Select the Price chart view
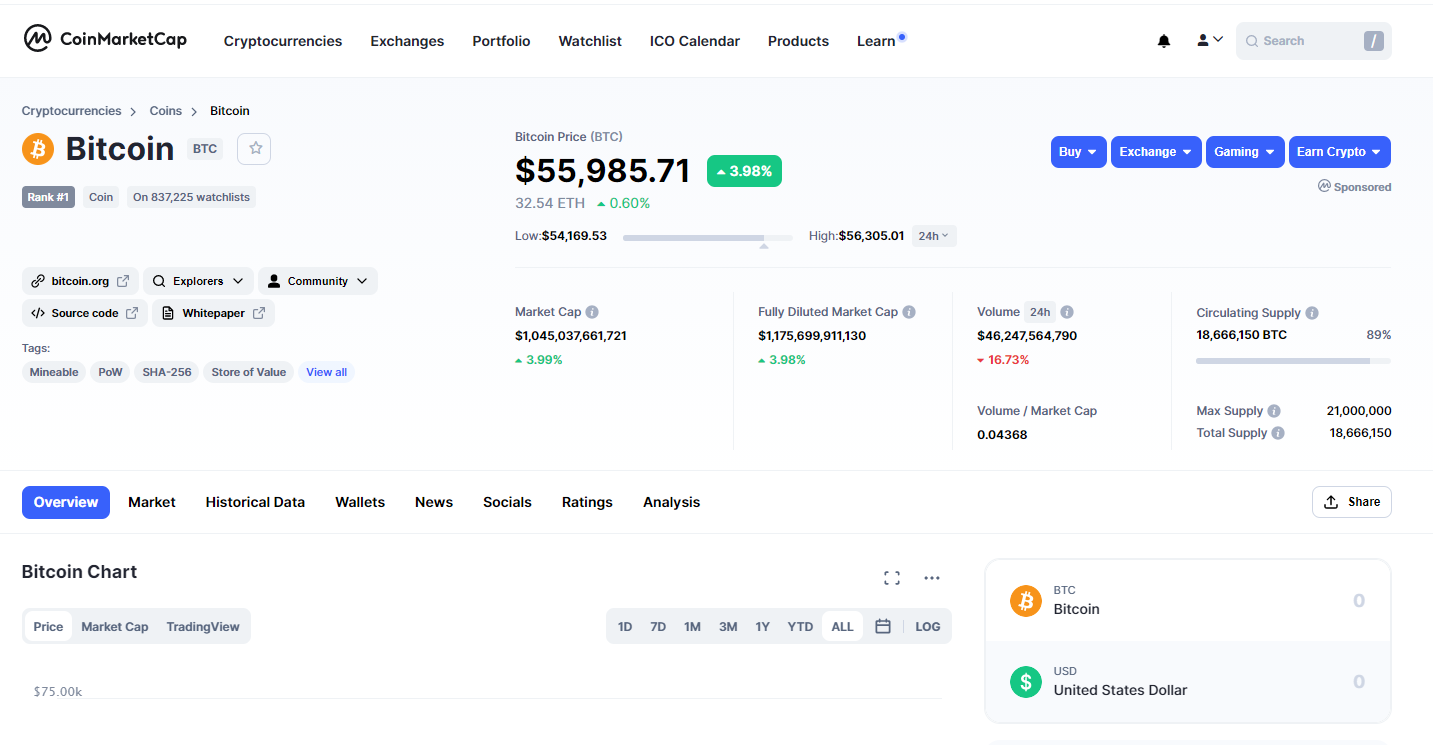The width and height of the screenshot is (1433, 745). [48, 627]
